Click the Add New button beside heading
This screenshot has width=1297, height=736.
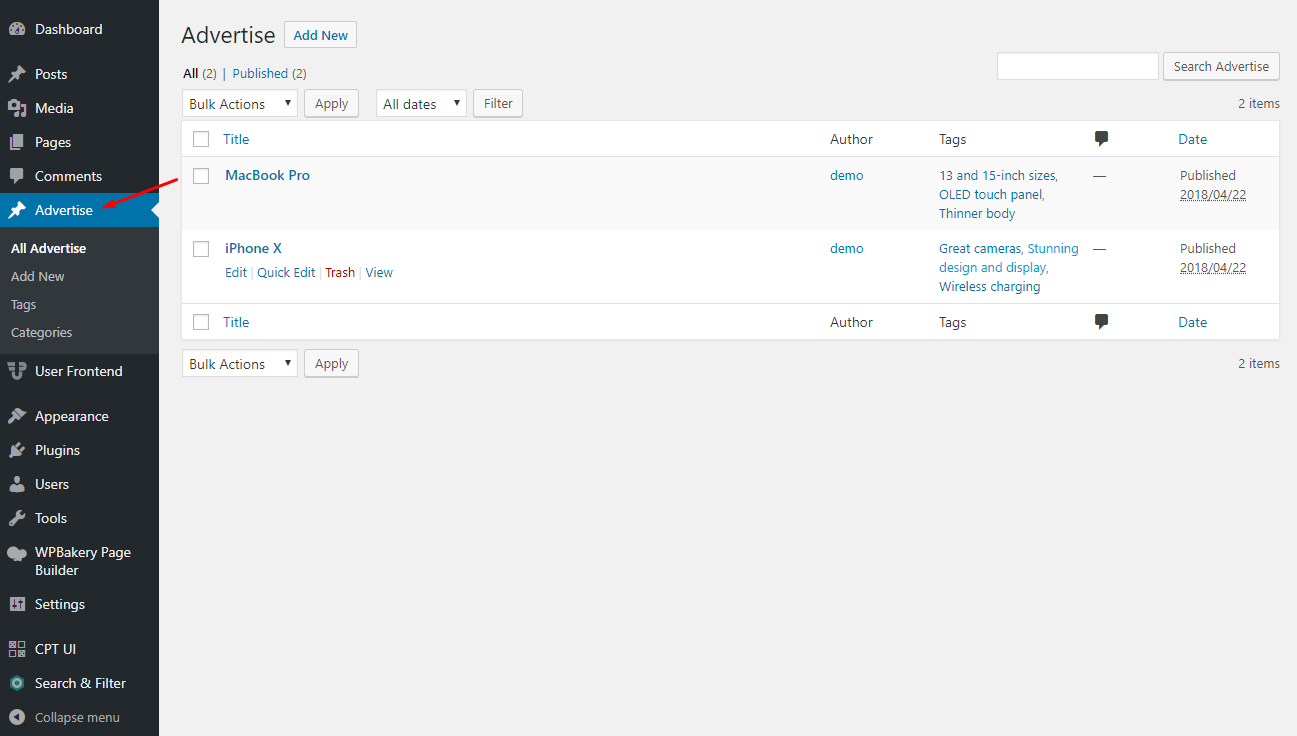320,35
